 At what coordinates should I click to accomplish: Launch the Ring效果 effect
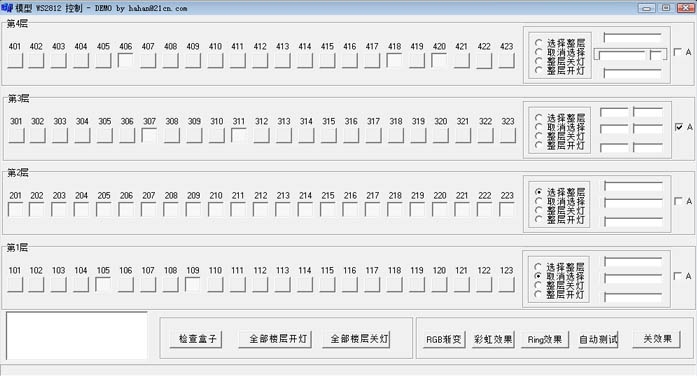click(545, 340)
